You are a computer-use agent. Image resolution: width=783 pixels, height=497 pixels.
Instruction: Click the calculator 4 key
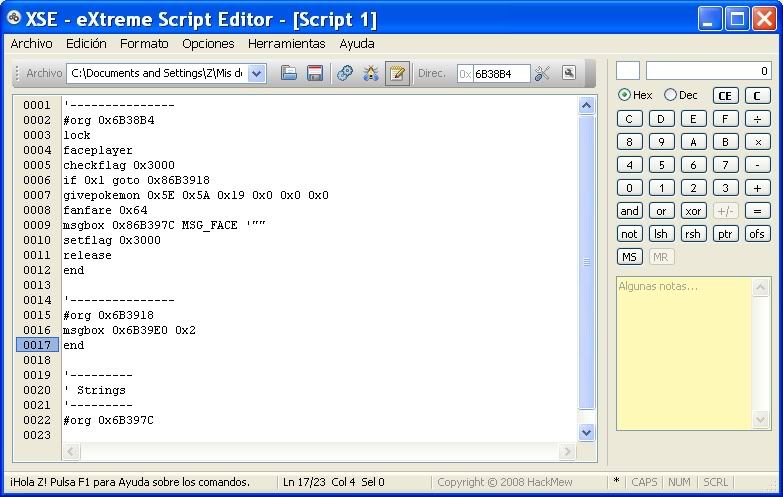(x=629, y=165)
